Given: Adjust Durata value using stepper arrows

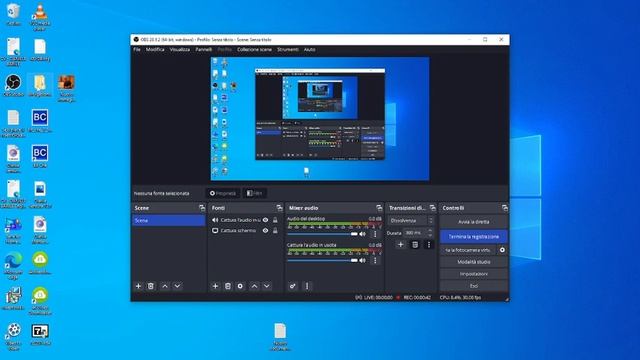Looking at the screenshot, I should pyautogui.click(x=429, y=233).
